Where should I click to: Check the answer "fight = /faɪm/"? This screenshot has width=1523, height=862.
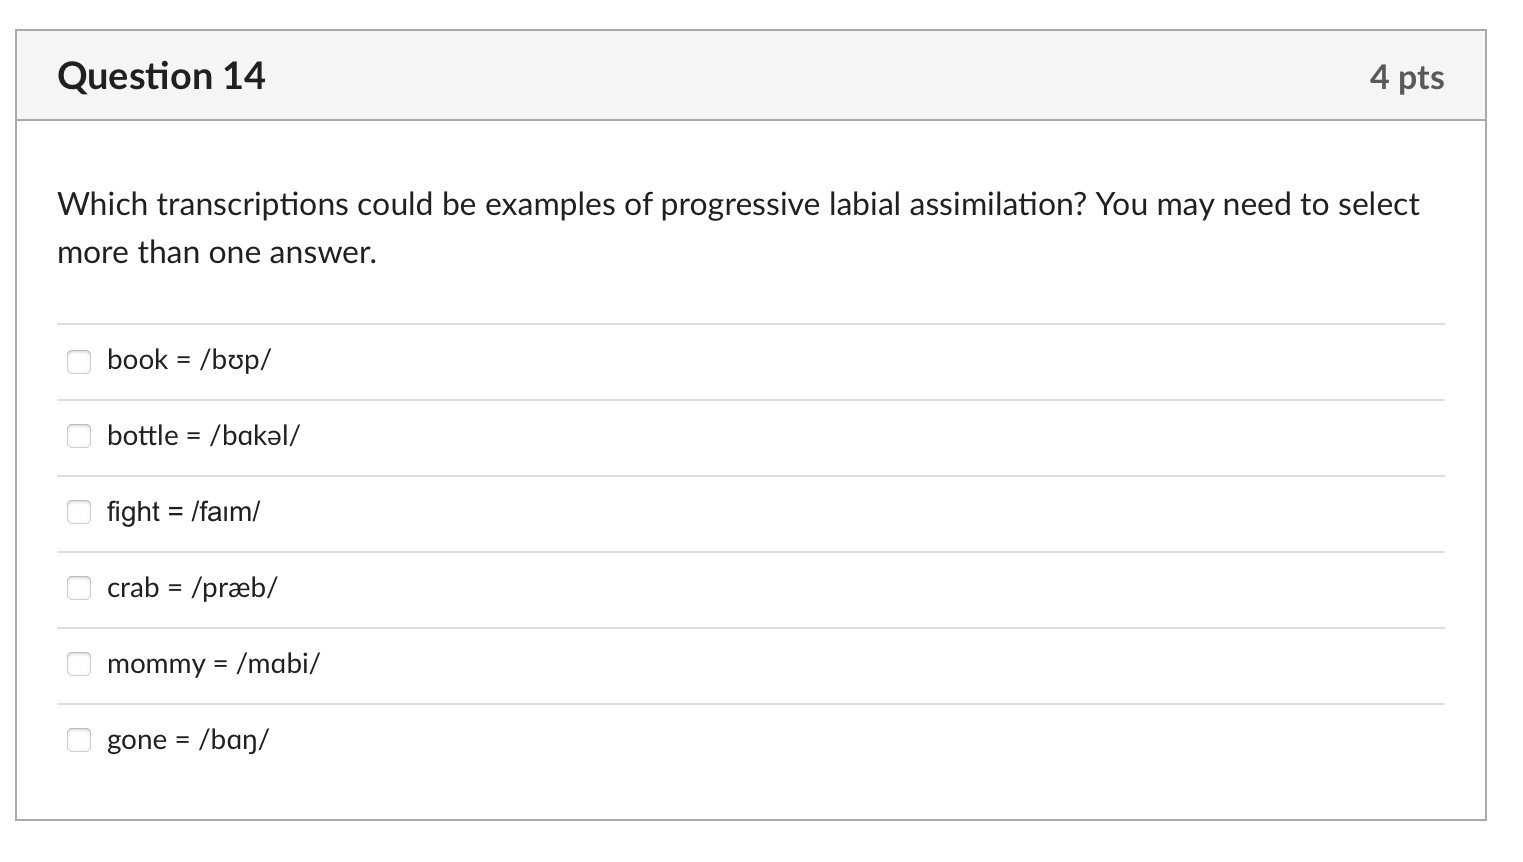pyautogui.click(x=78, y=512)
